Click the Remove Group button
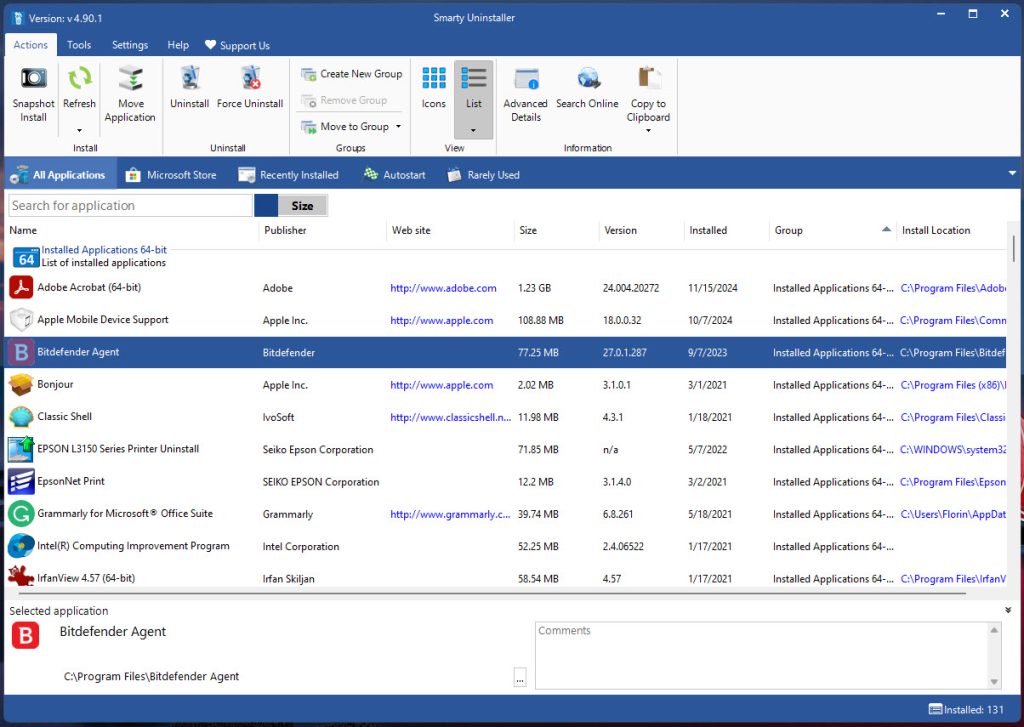The width and height of the screenshot is (1024, 727). coord(344,100)
